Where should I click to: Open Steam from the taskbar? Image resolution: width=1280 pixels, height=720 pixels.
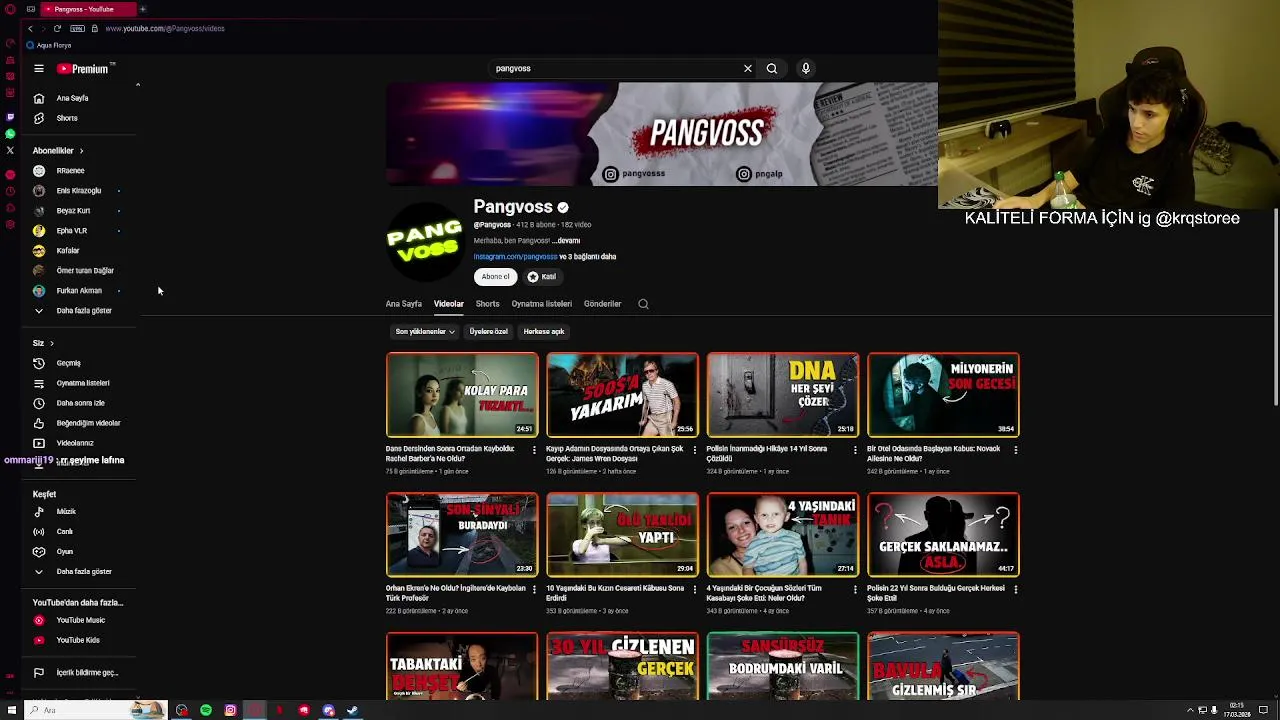[x=352, y=710]
